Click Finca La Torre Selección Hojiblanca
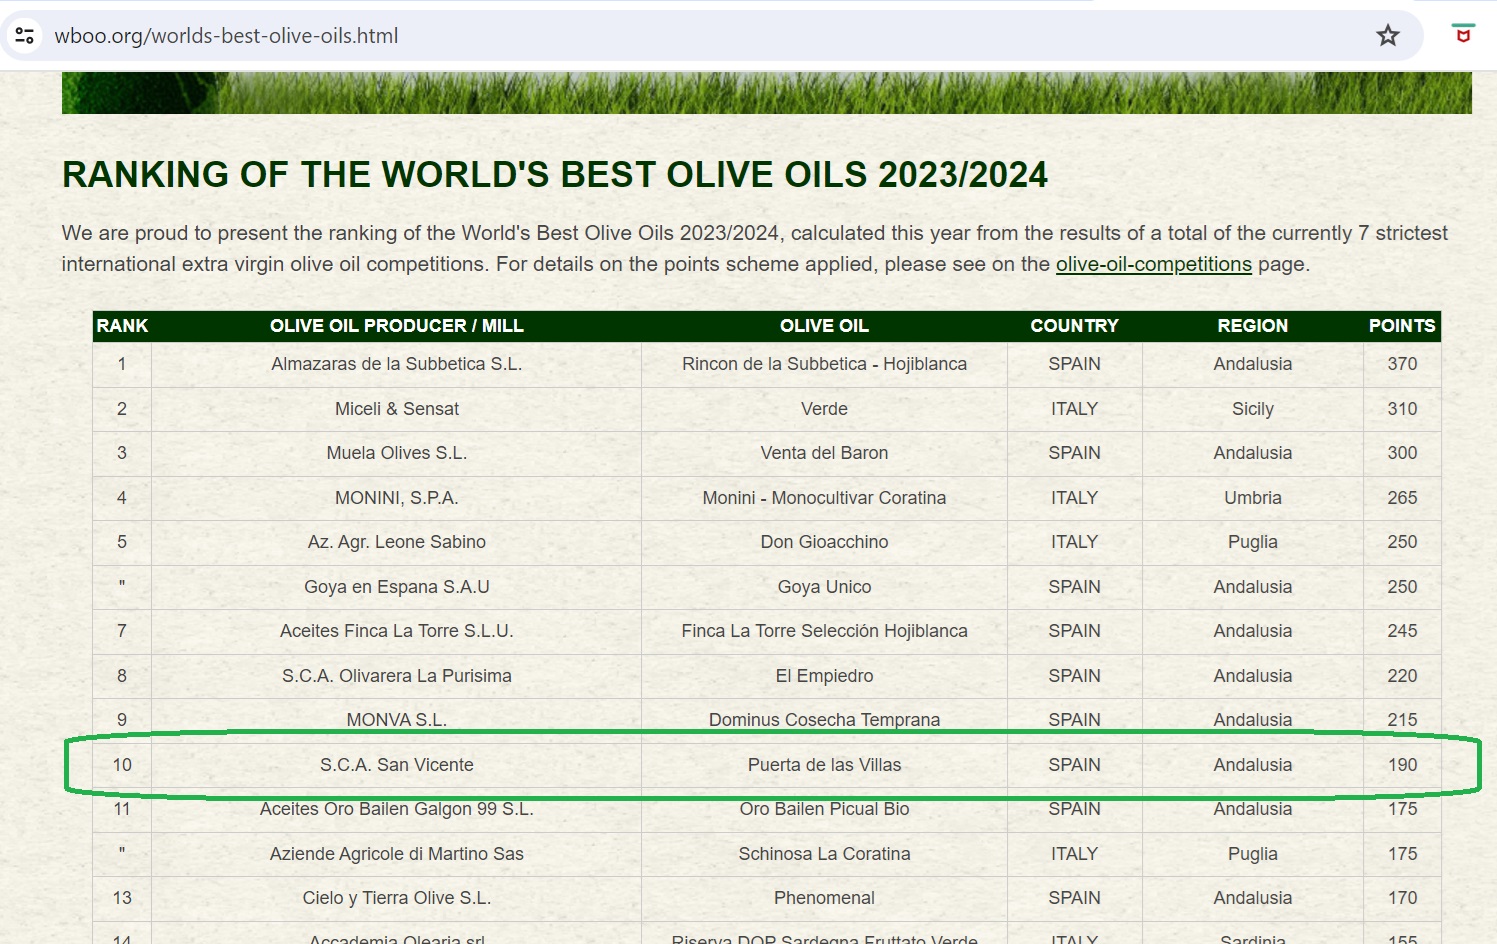This screenshot has height=944, width=1497. (x=824, y=631)
